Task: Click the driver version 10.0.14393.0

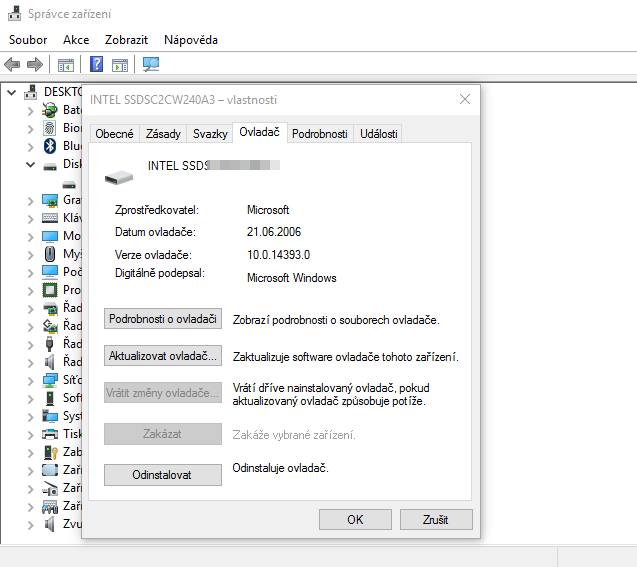Action: pos(278,255)
